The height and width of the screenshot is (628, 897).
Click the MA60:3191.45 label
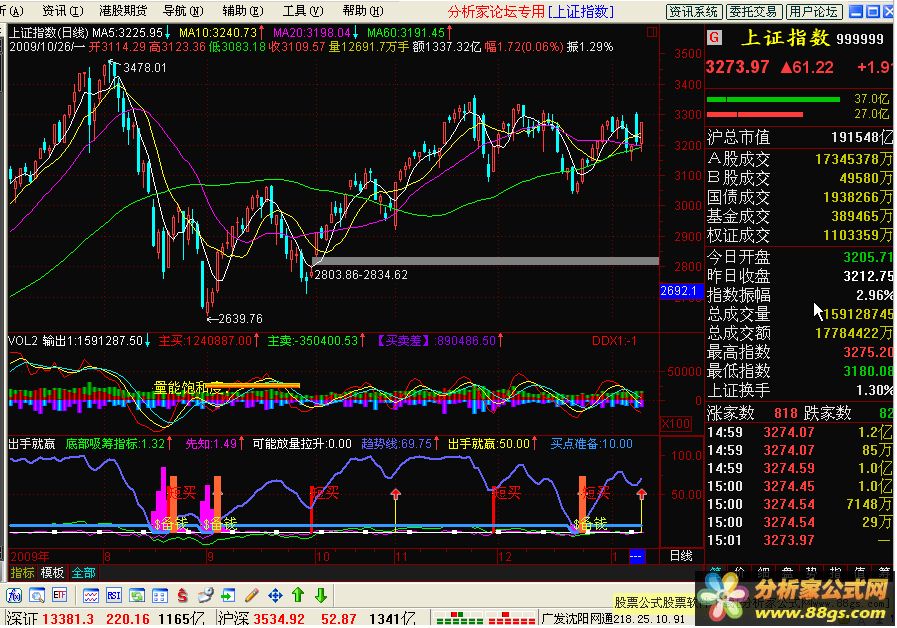pos(406,33)
